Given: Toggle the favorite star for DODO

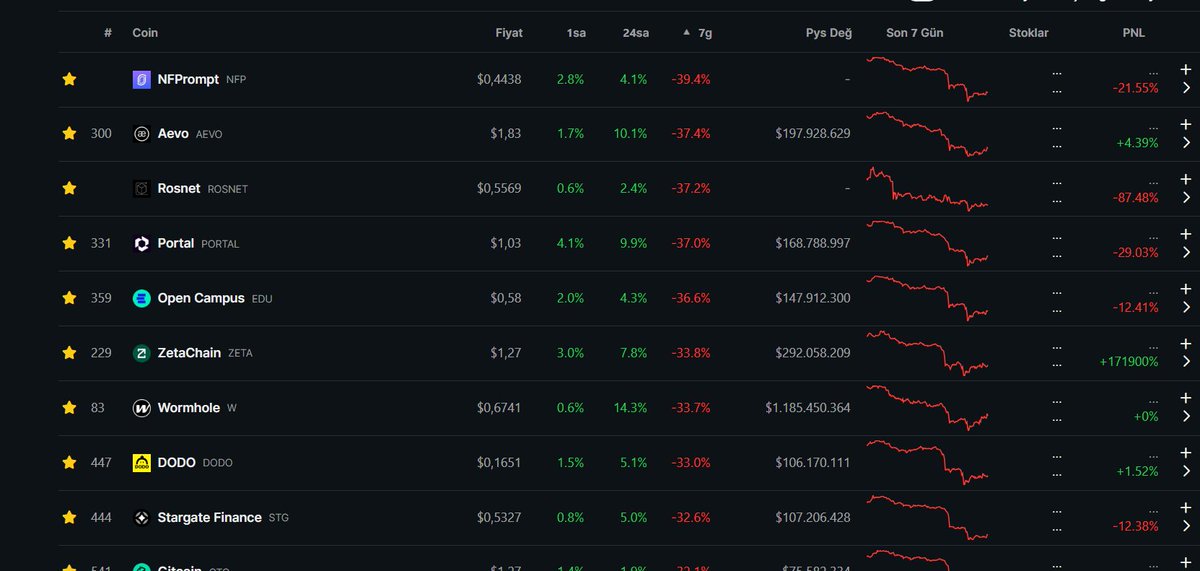Looking at the screenshot, I should (69, 462).
